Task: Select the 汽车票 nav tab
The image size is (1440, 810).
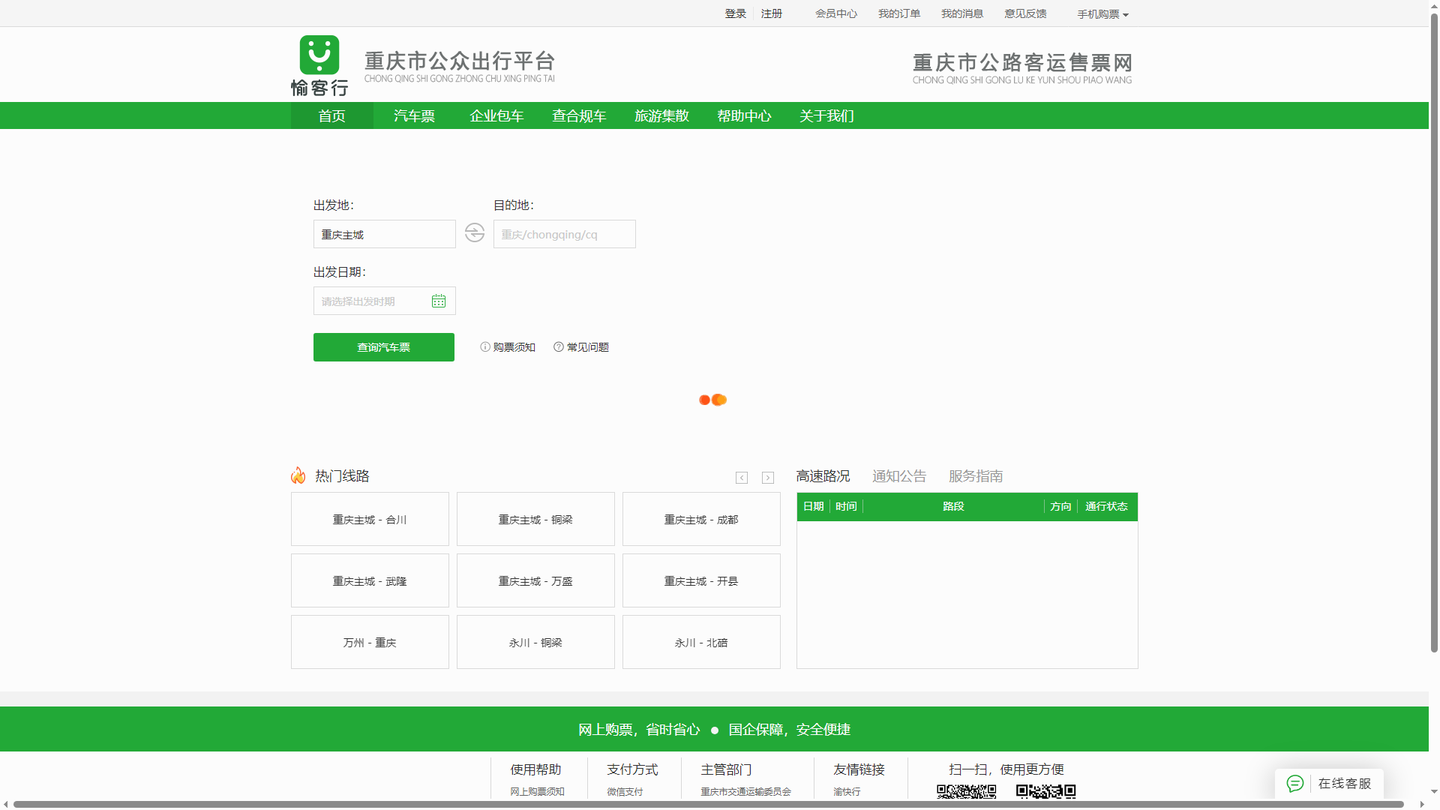Action: (414, 116)
